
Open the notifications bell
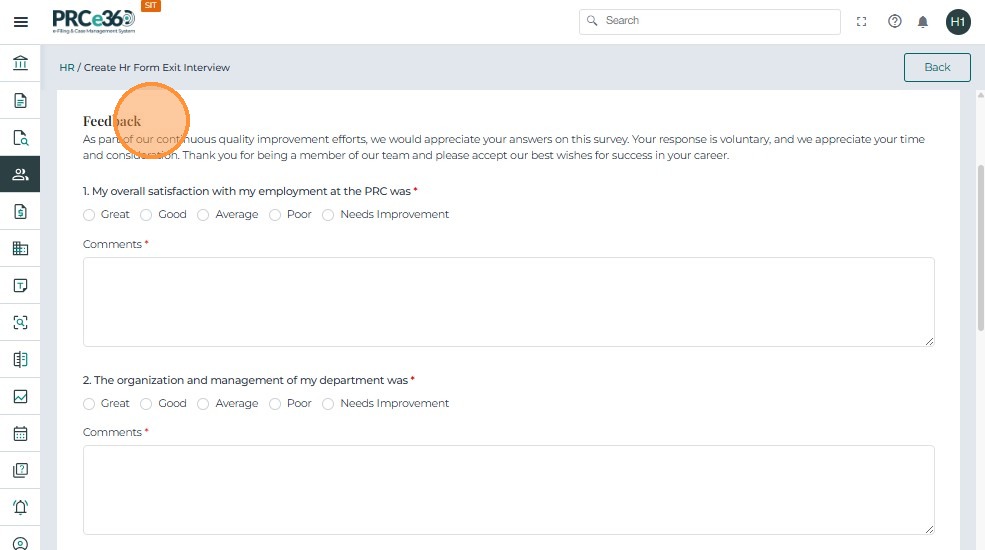[x=923, y=21]
